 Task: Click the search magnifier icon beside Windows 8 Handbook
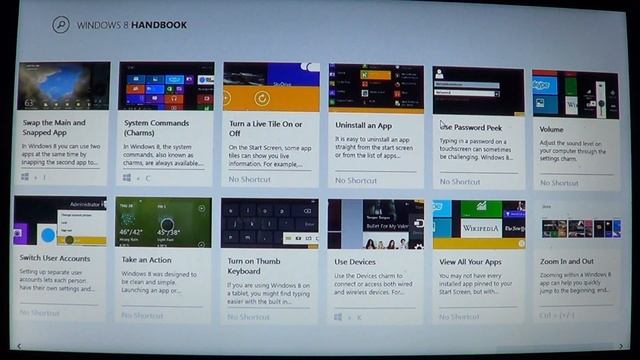[x=61, y=24]
